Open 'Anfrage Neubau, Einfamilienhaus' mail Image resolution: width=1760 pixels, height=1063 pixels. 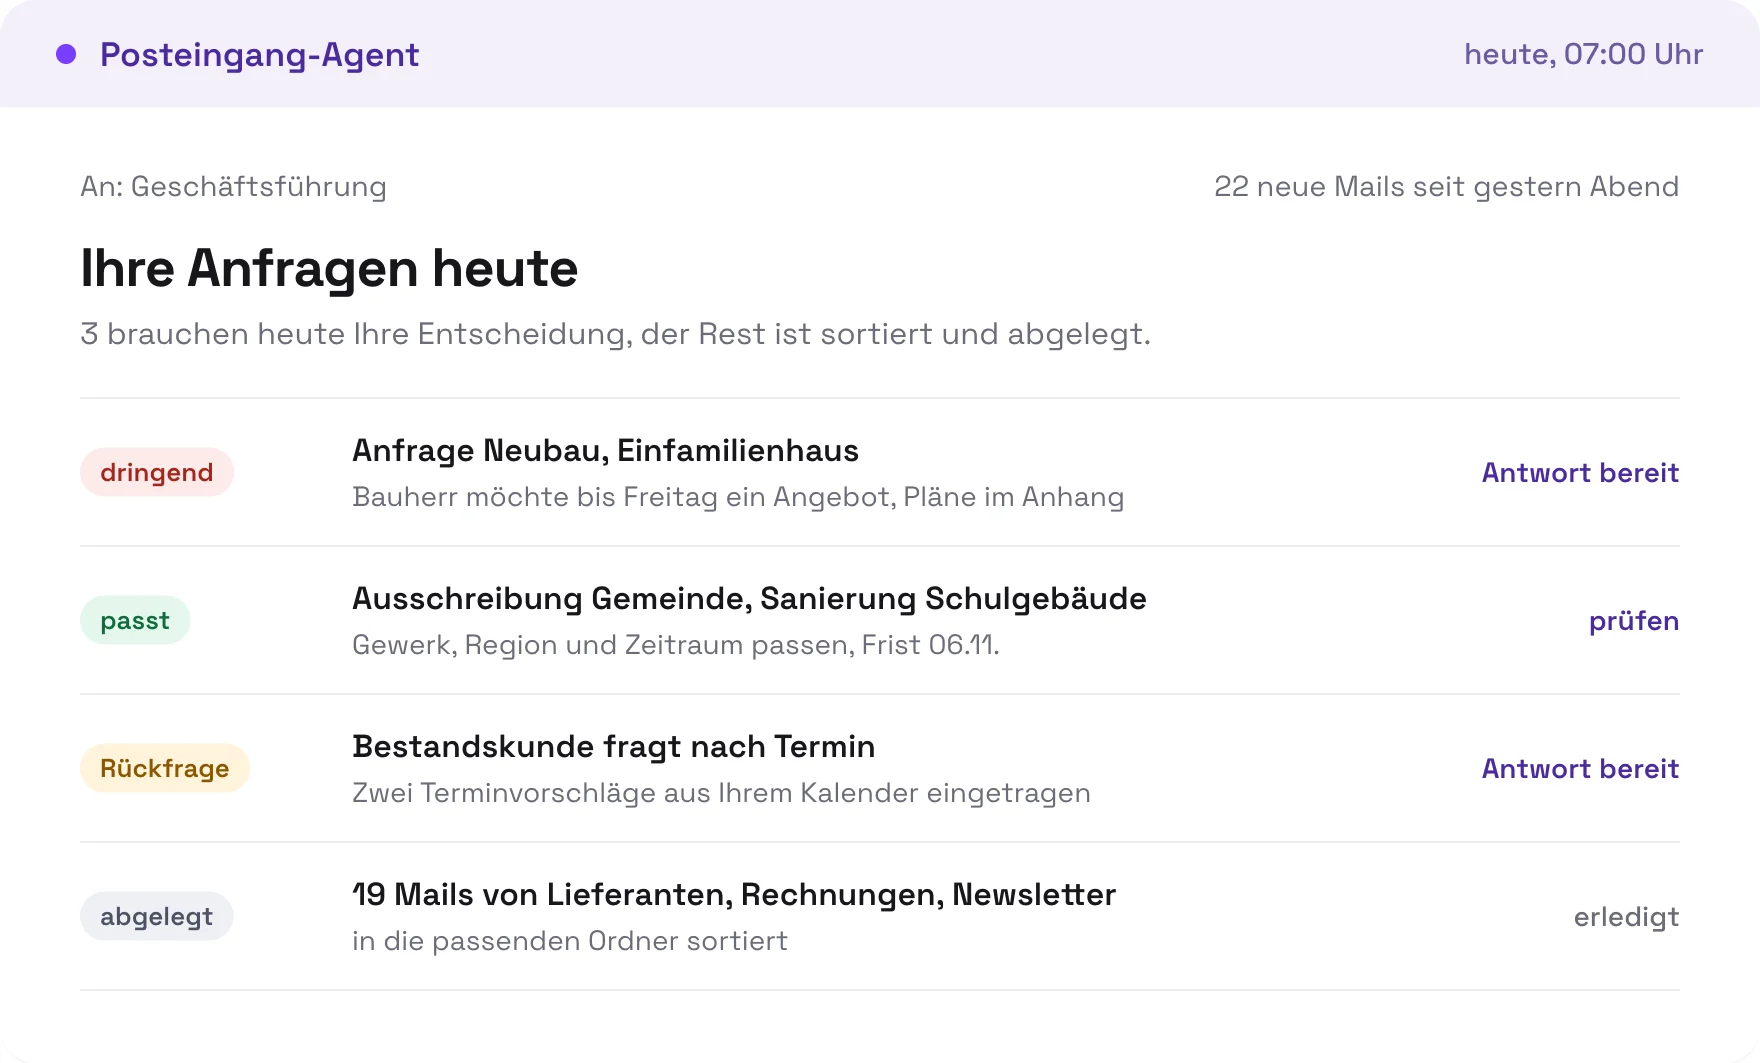pyautogui.click(x=605, y=451)
